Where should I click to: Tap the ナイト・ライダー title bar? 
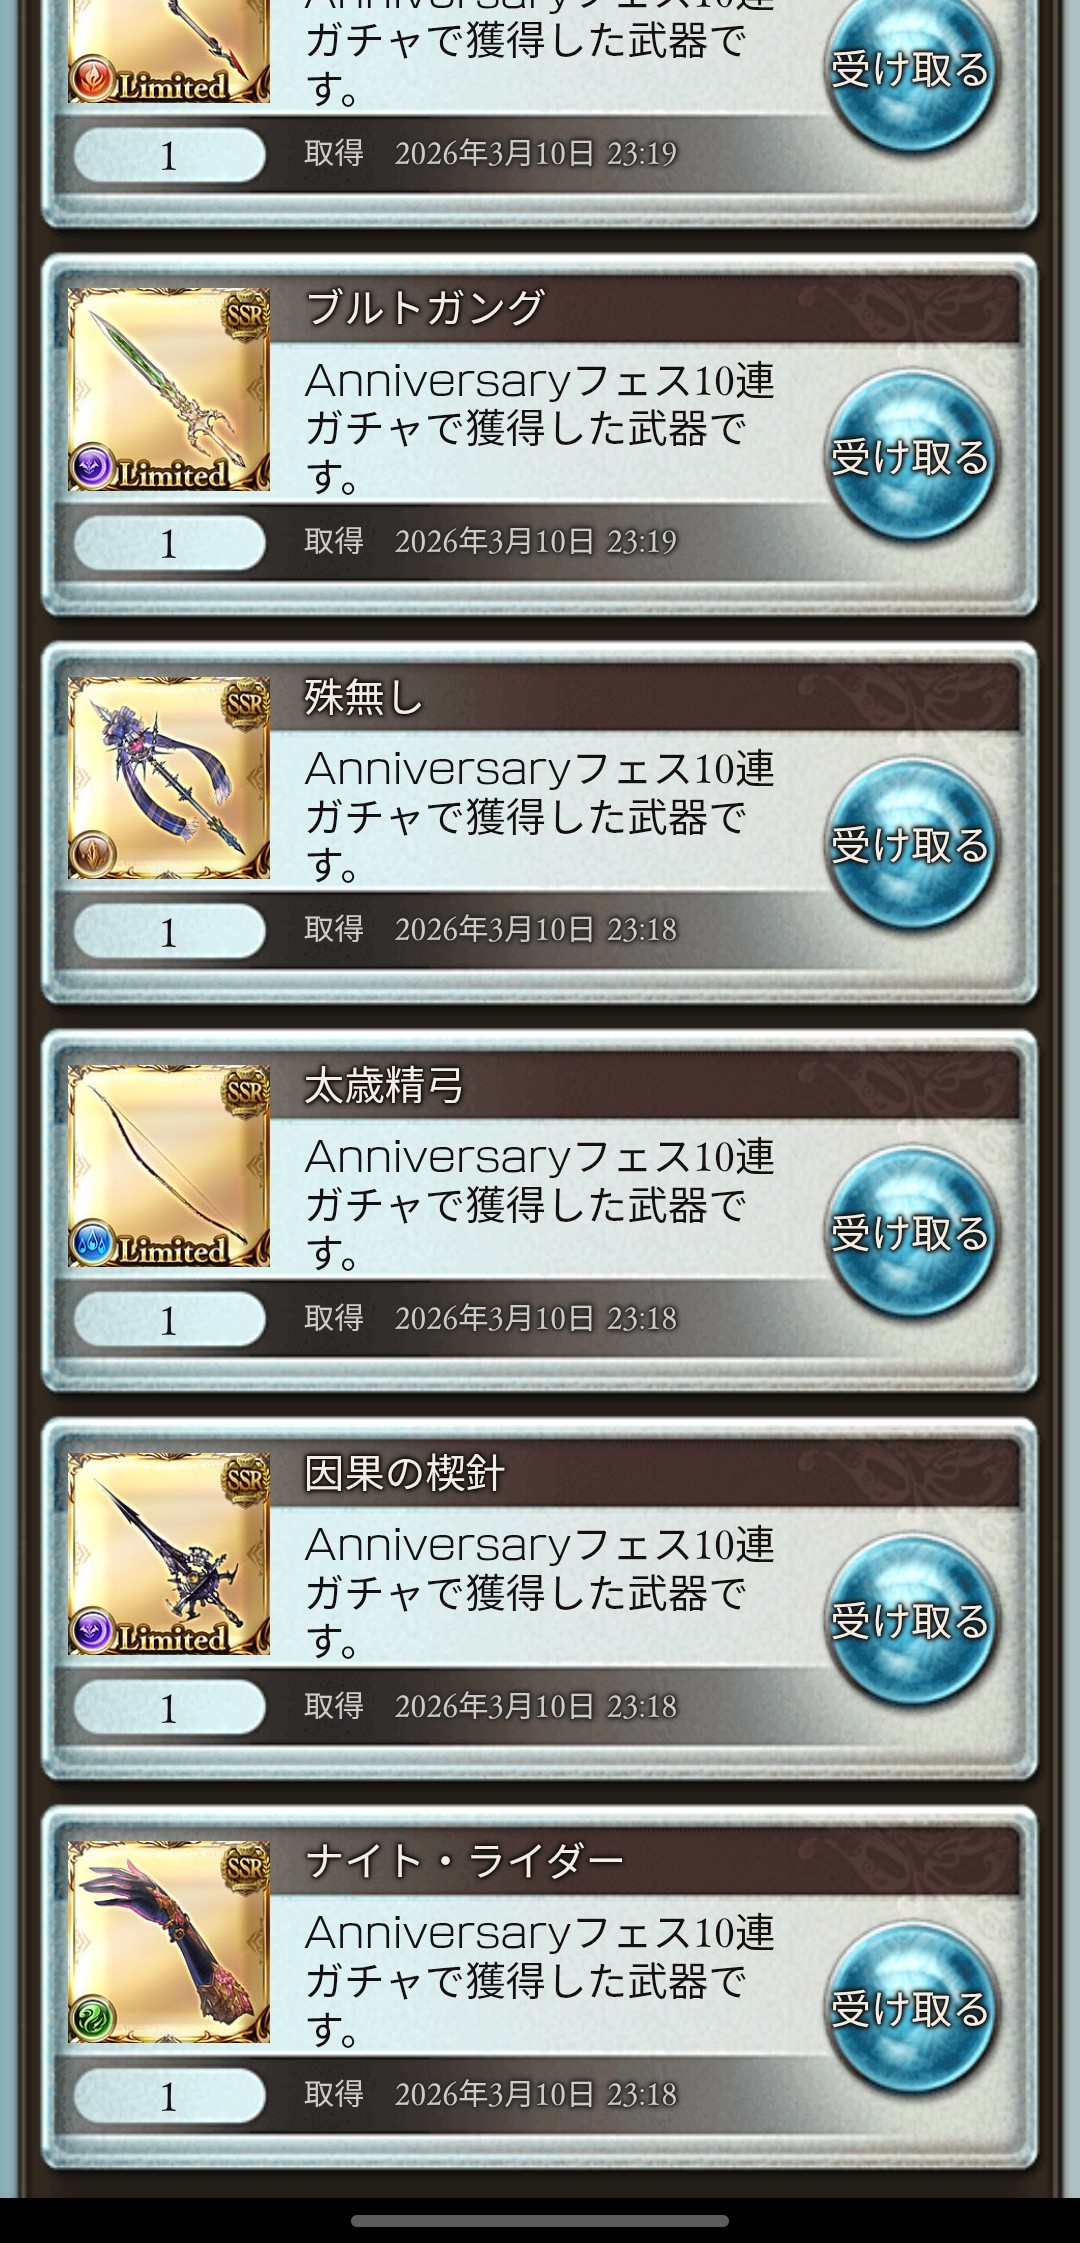[645, 1862]
